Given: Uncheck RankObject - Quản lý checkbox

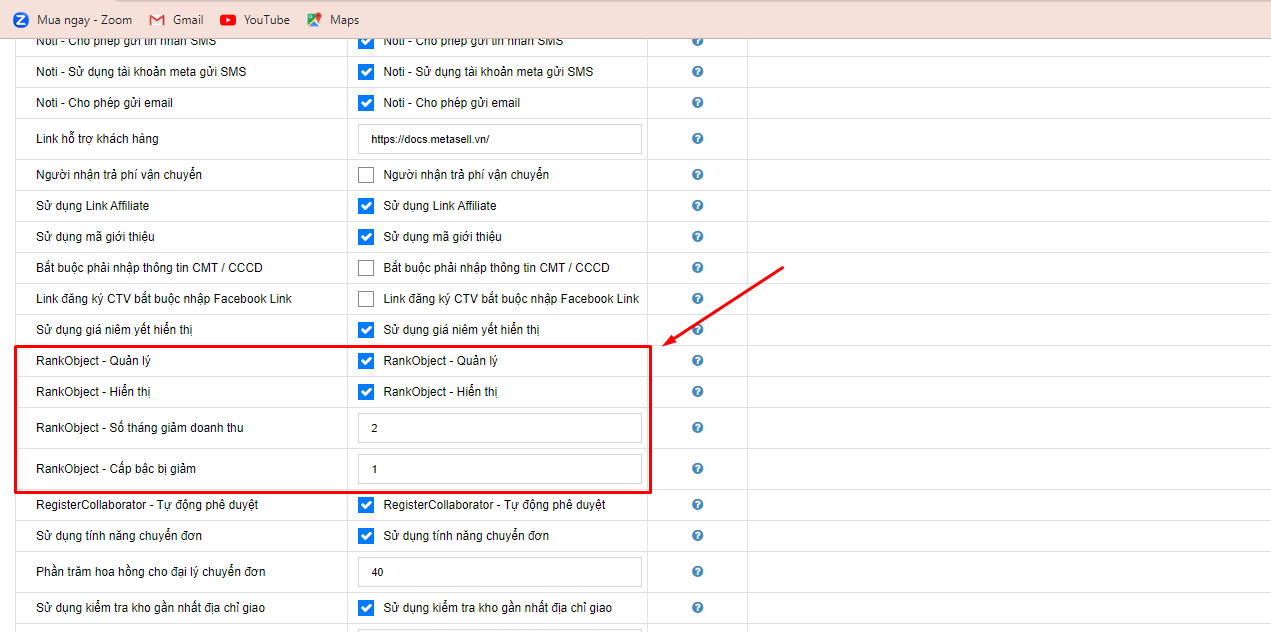Looking at the screenshot, I should coord(366,361).
